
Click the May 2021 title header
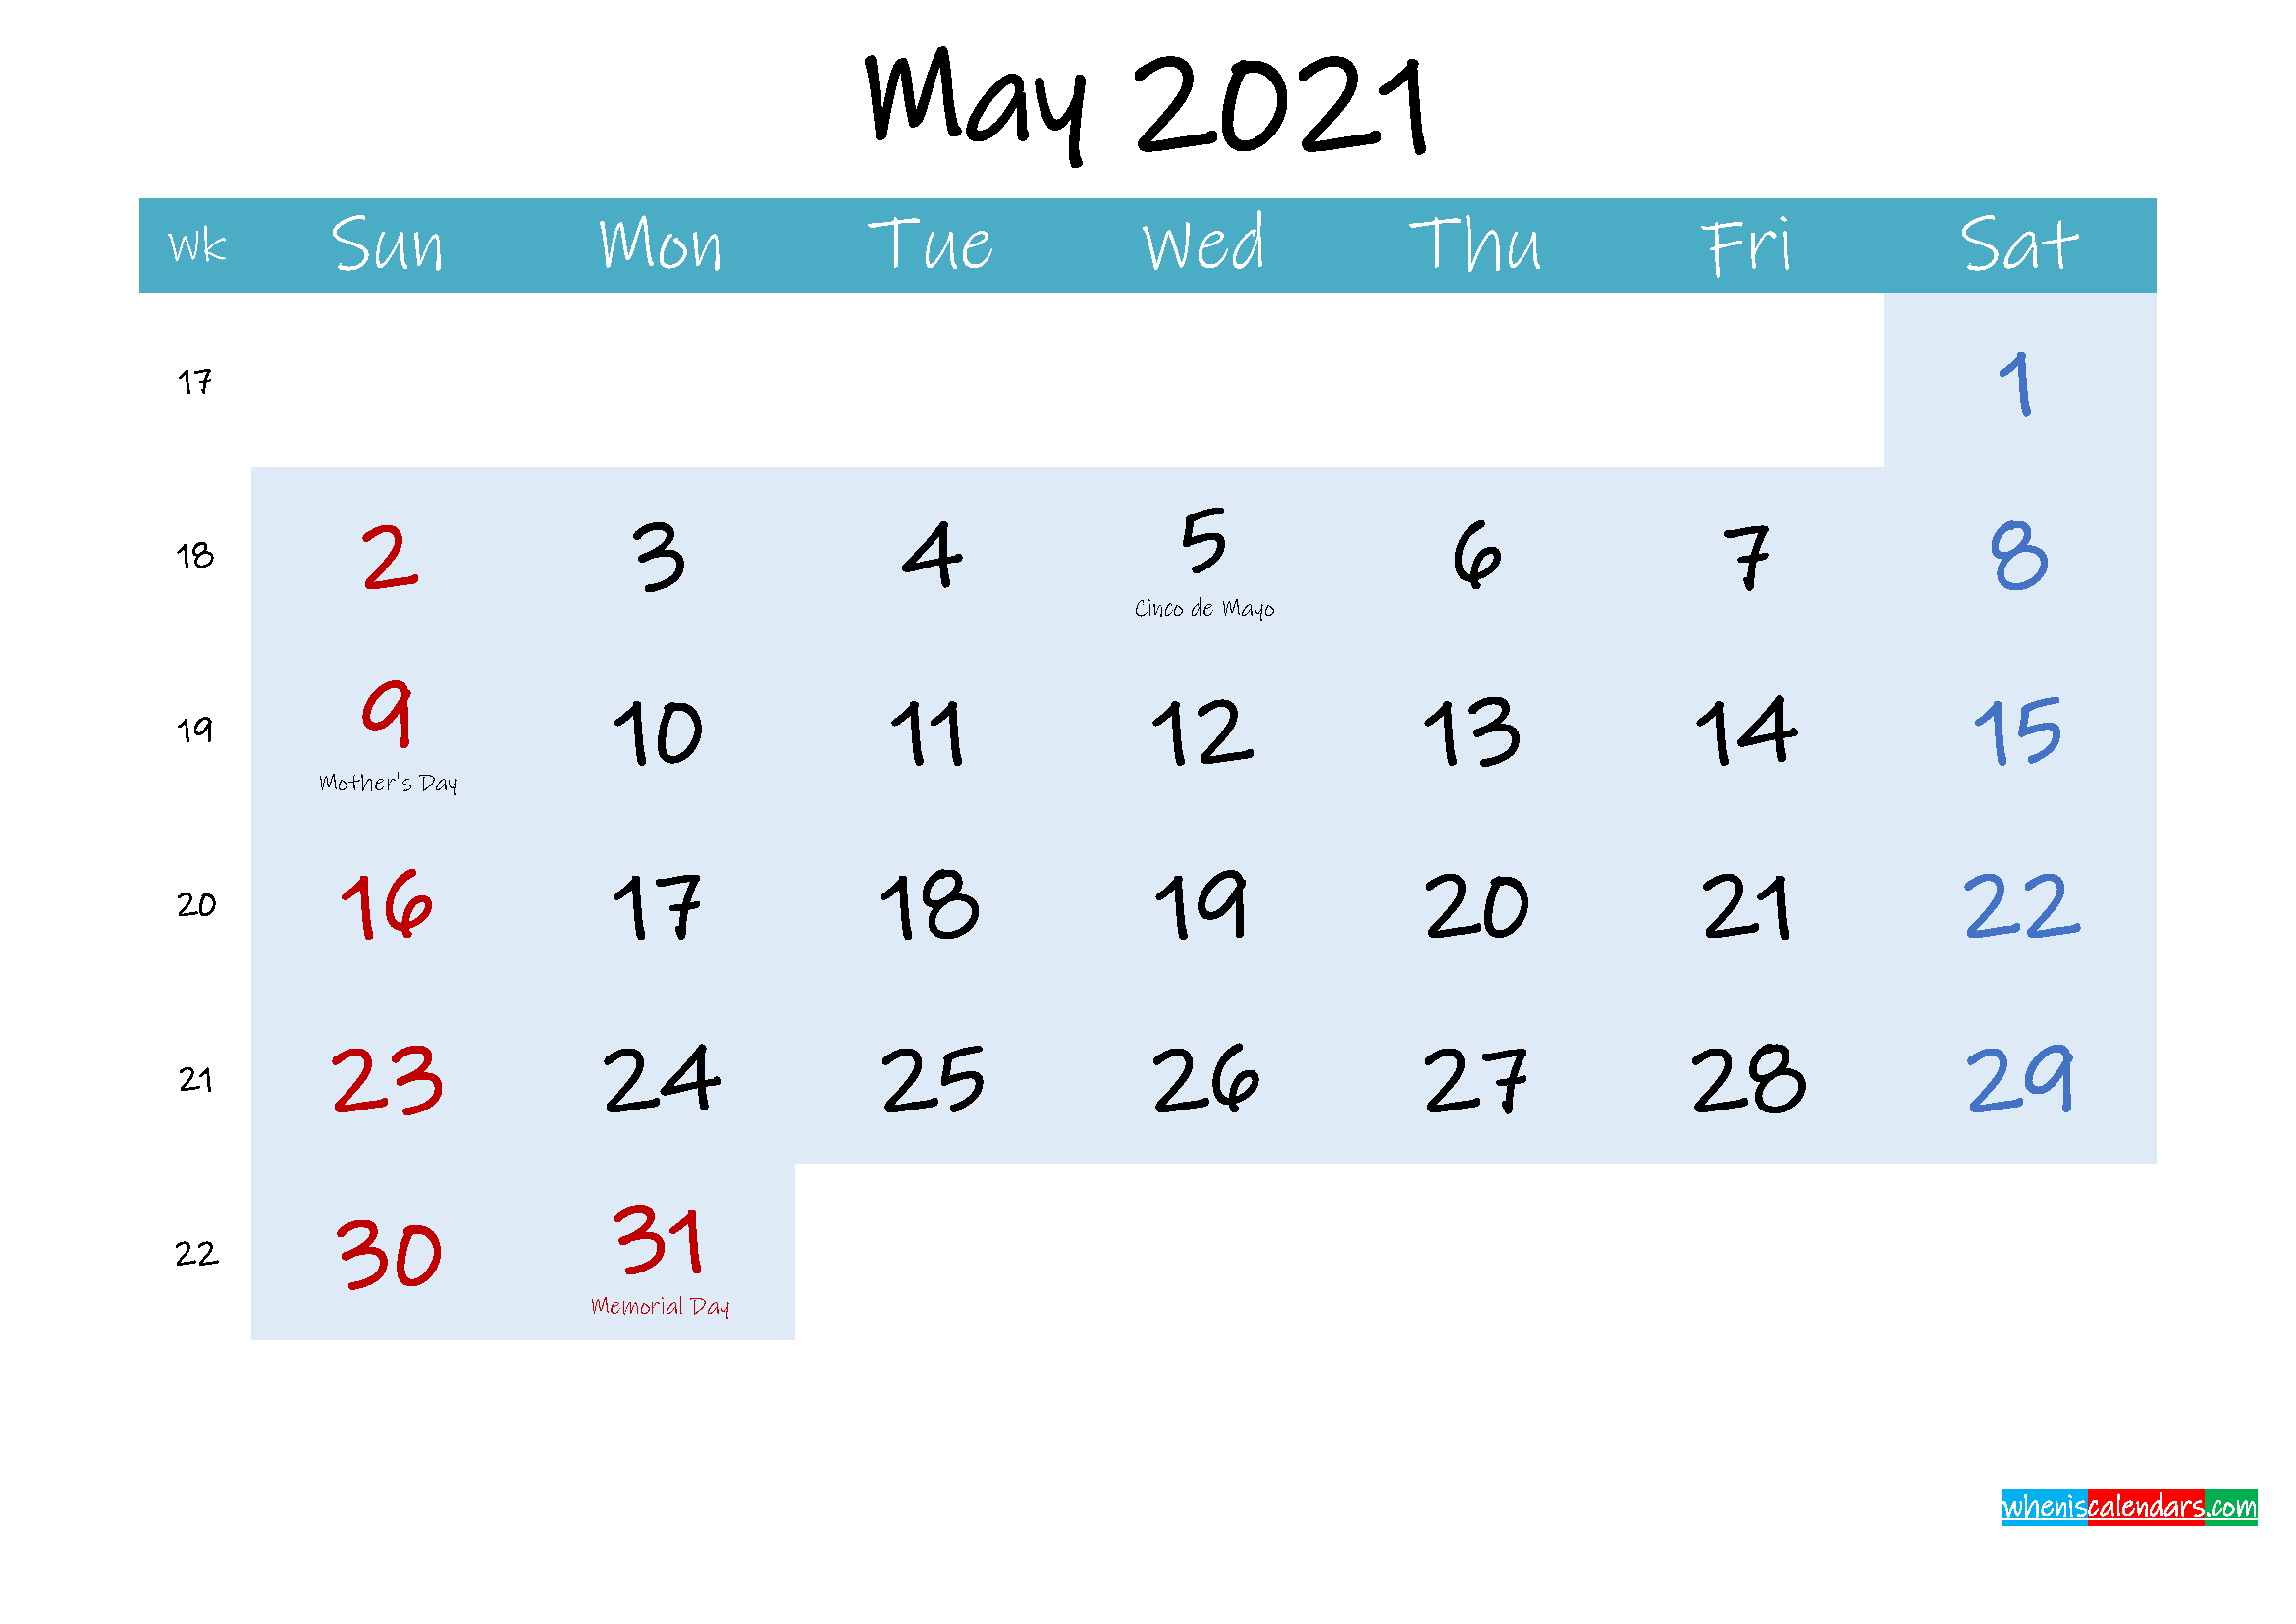(x=1148, y=105)
